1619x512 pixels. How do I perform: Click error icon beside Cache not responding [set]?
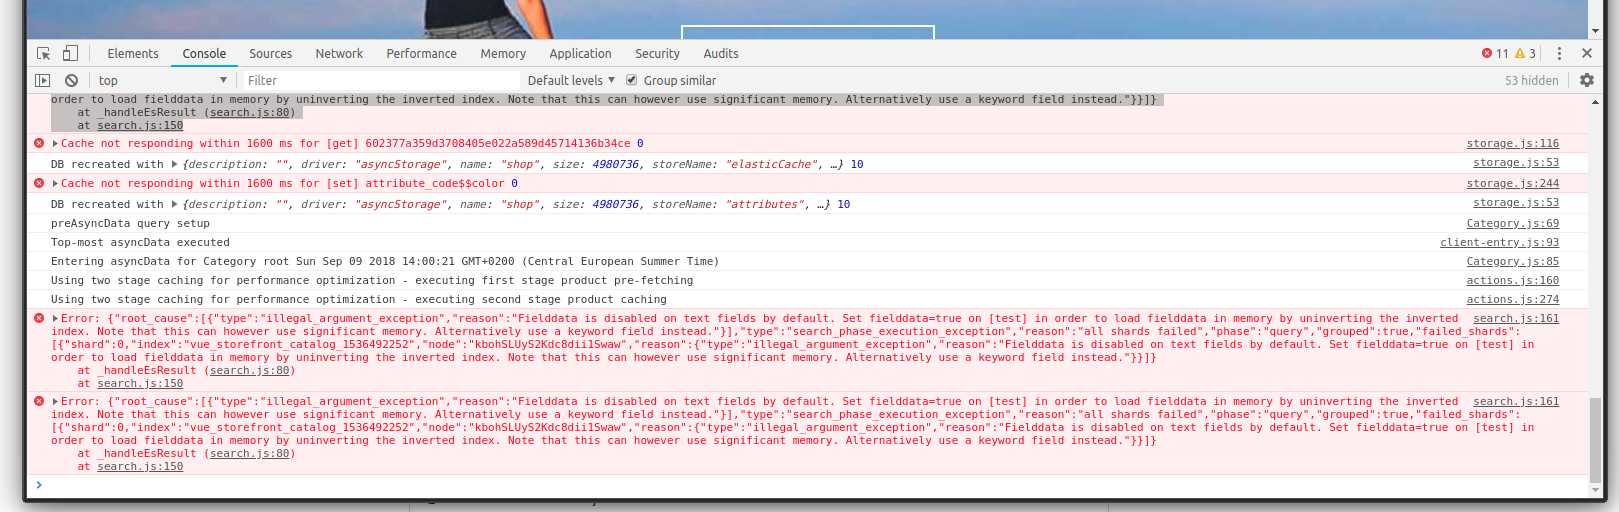coord(39,183)
